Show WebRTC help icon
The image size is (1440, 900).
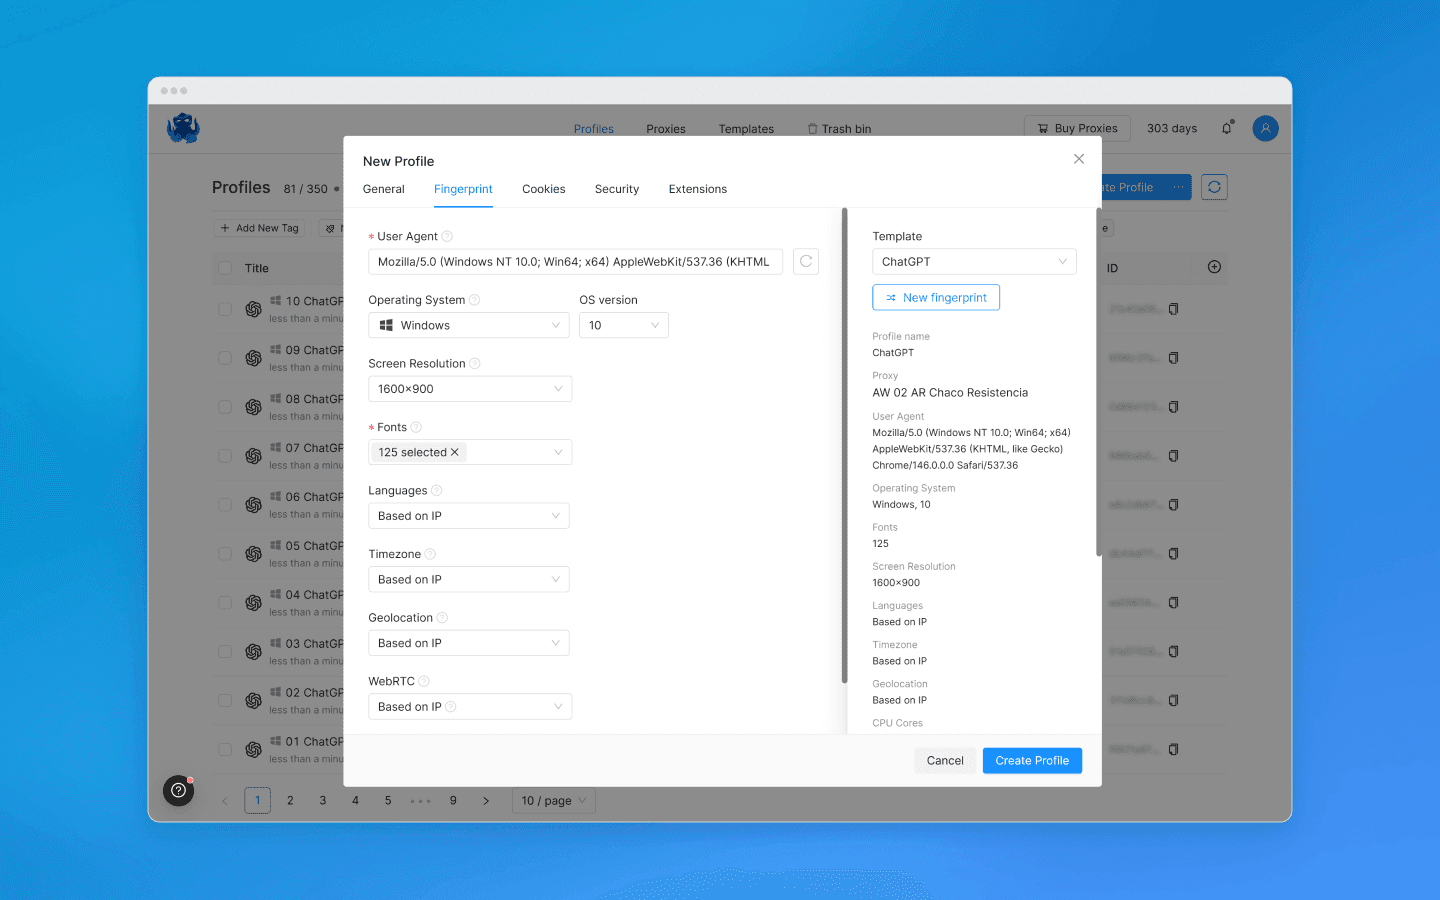pos(424,681)
